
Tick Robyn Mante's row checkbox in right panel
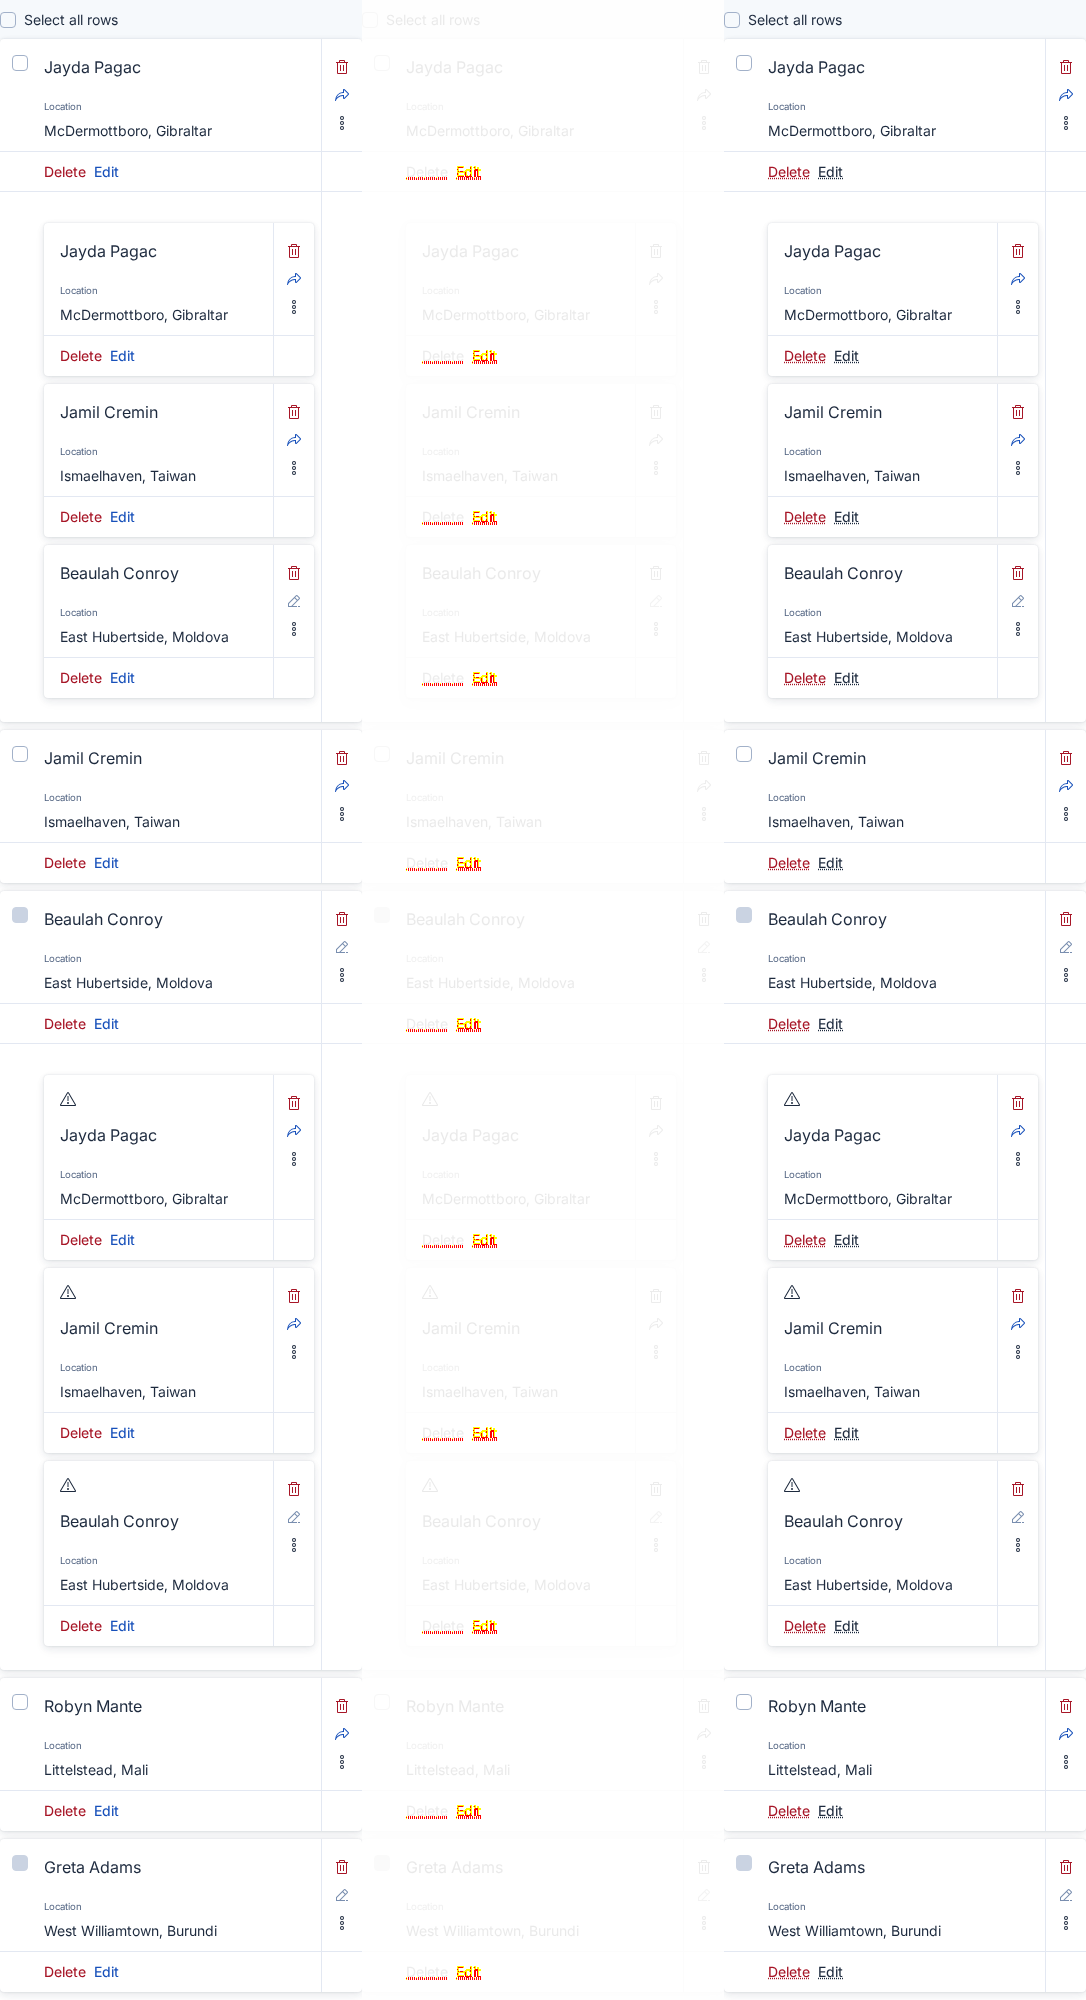[744, 1702]
